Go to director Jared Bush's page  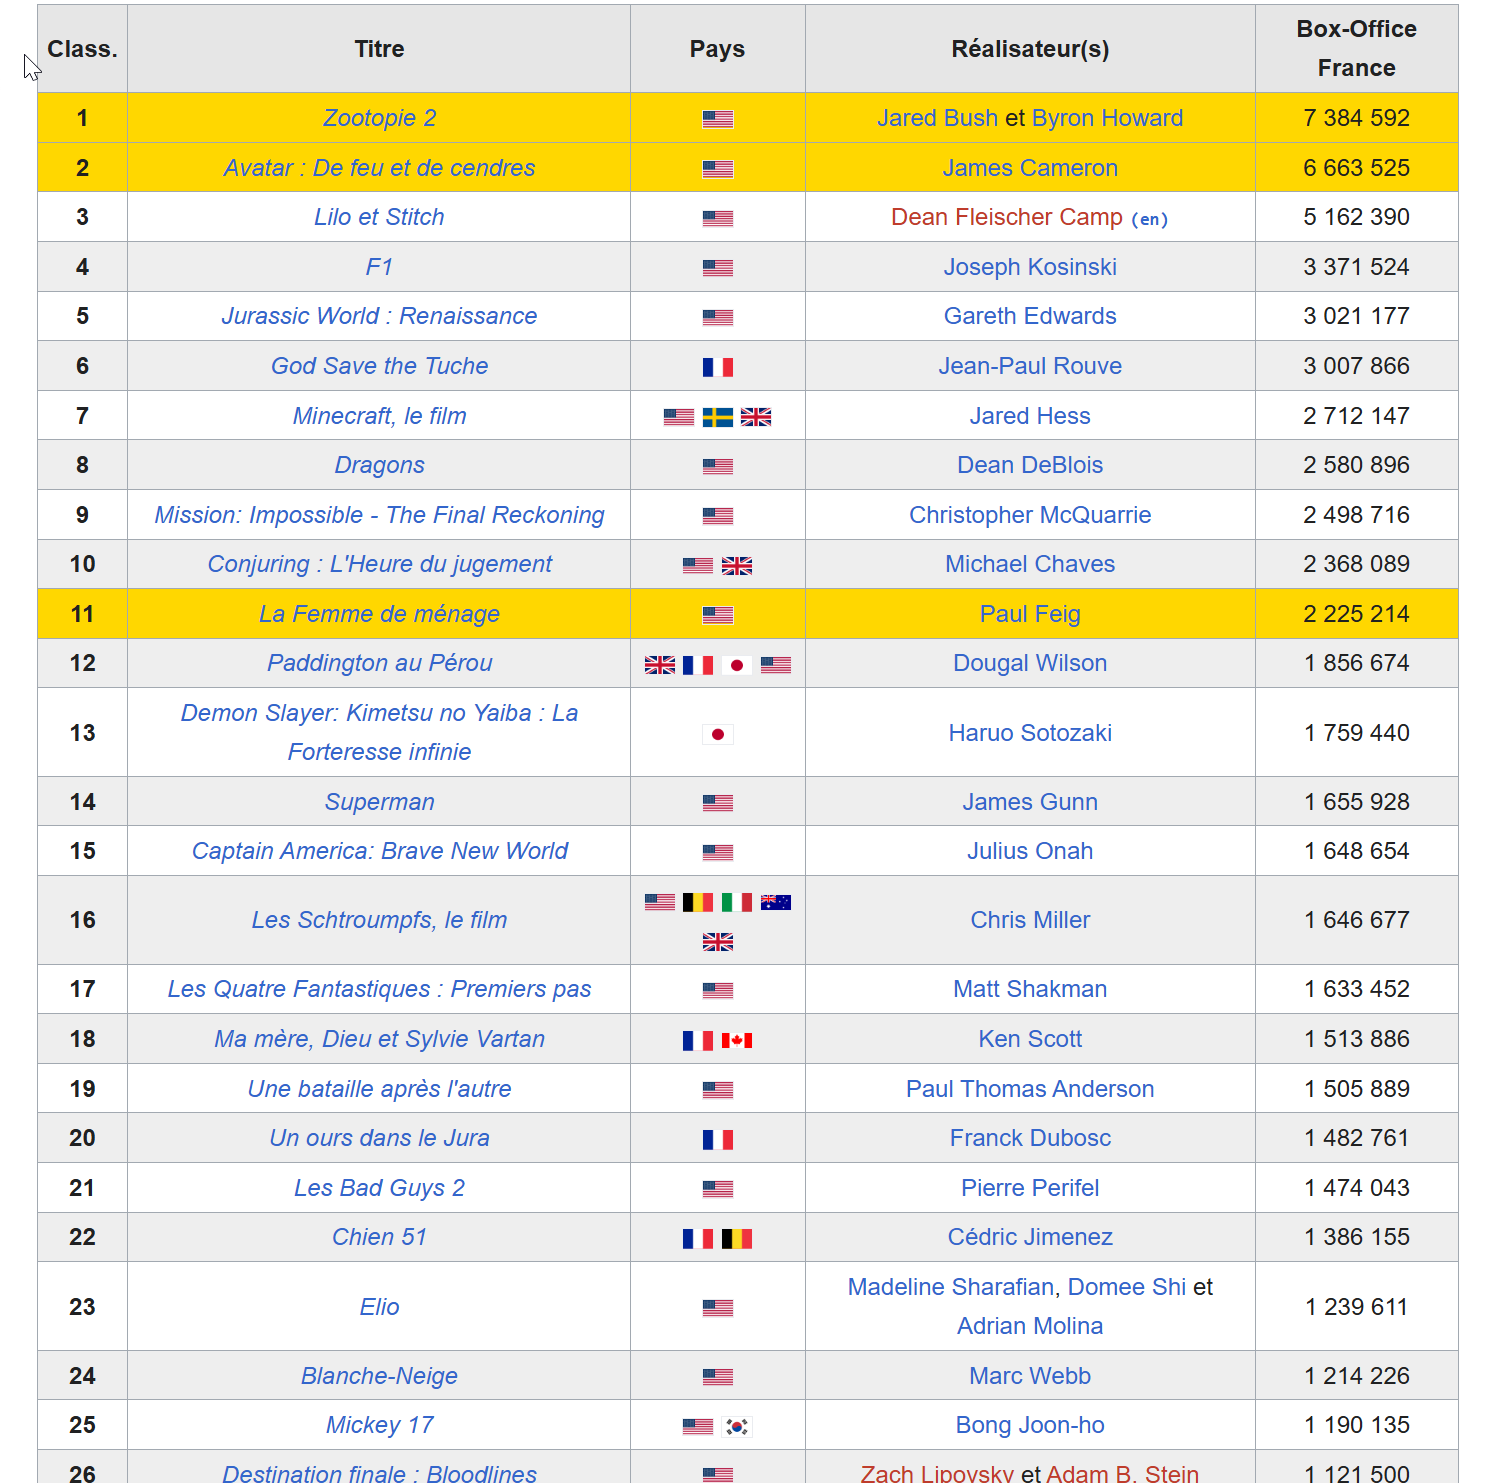[937, 118]
